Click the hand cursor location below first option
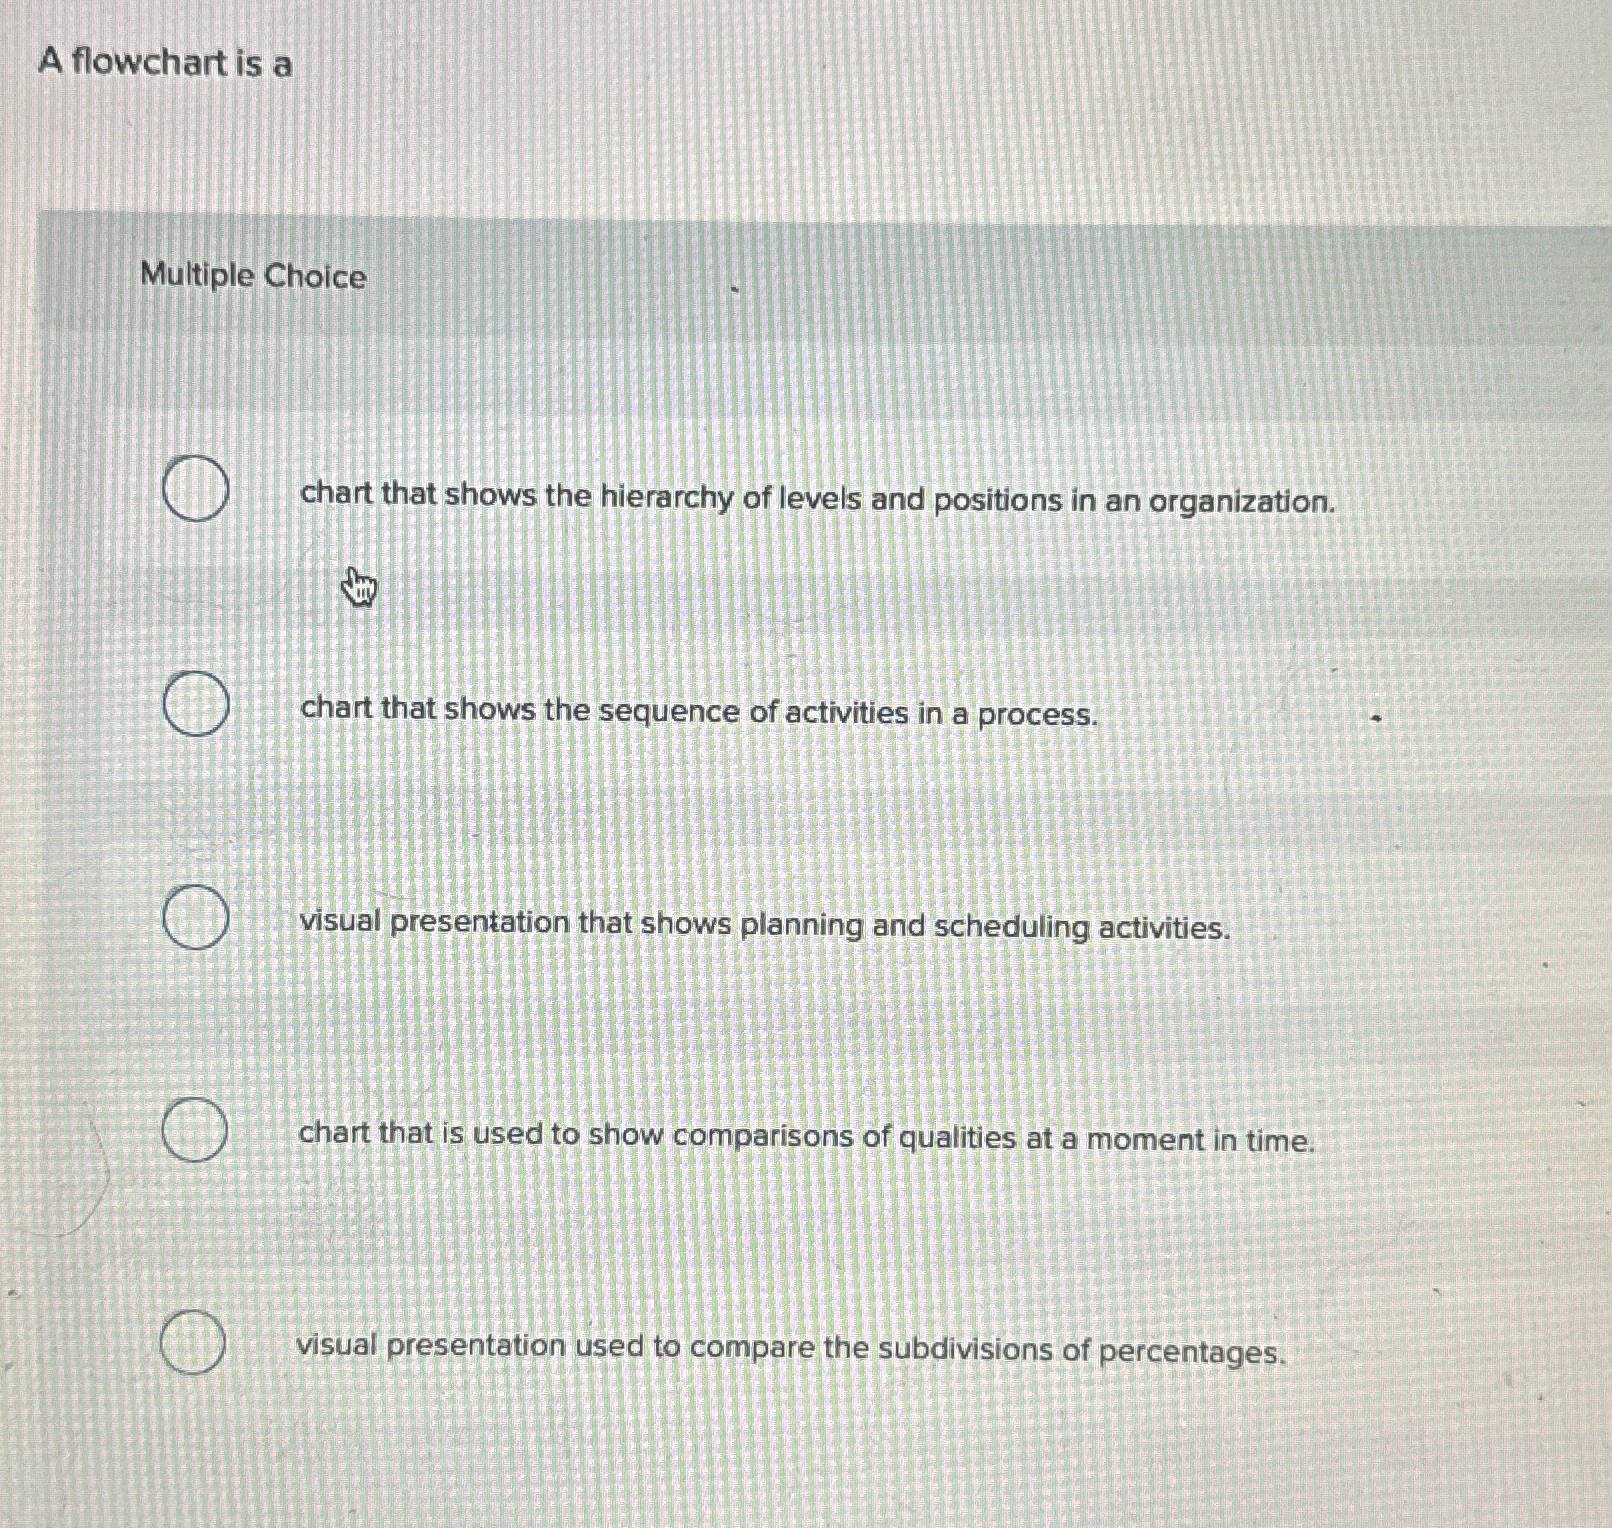The width and height of the screenshot is (1612, 1528). coord(358,589)
